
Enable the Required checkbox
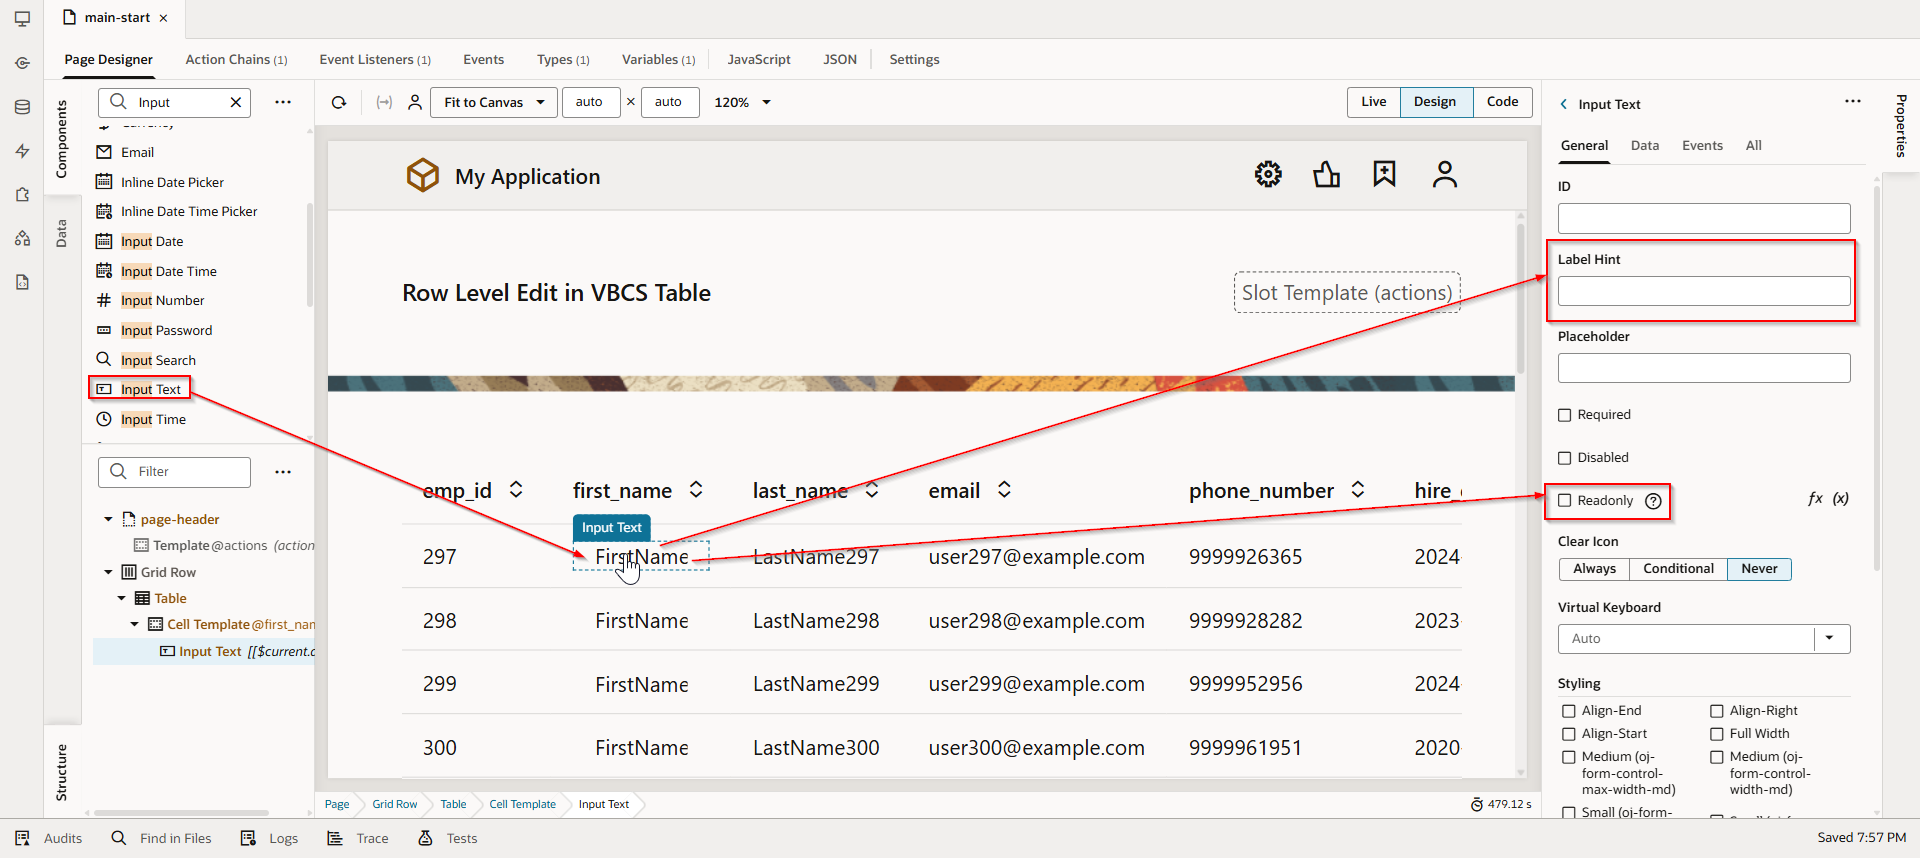click(1565, 415)
